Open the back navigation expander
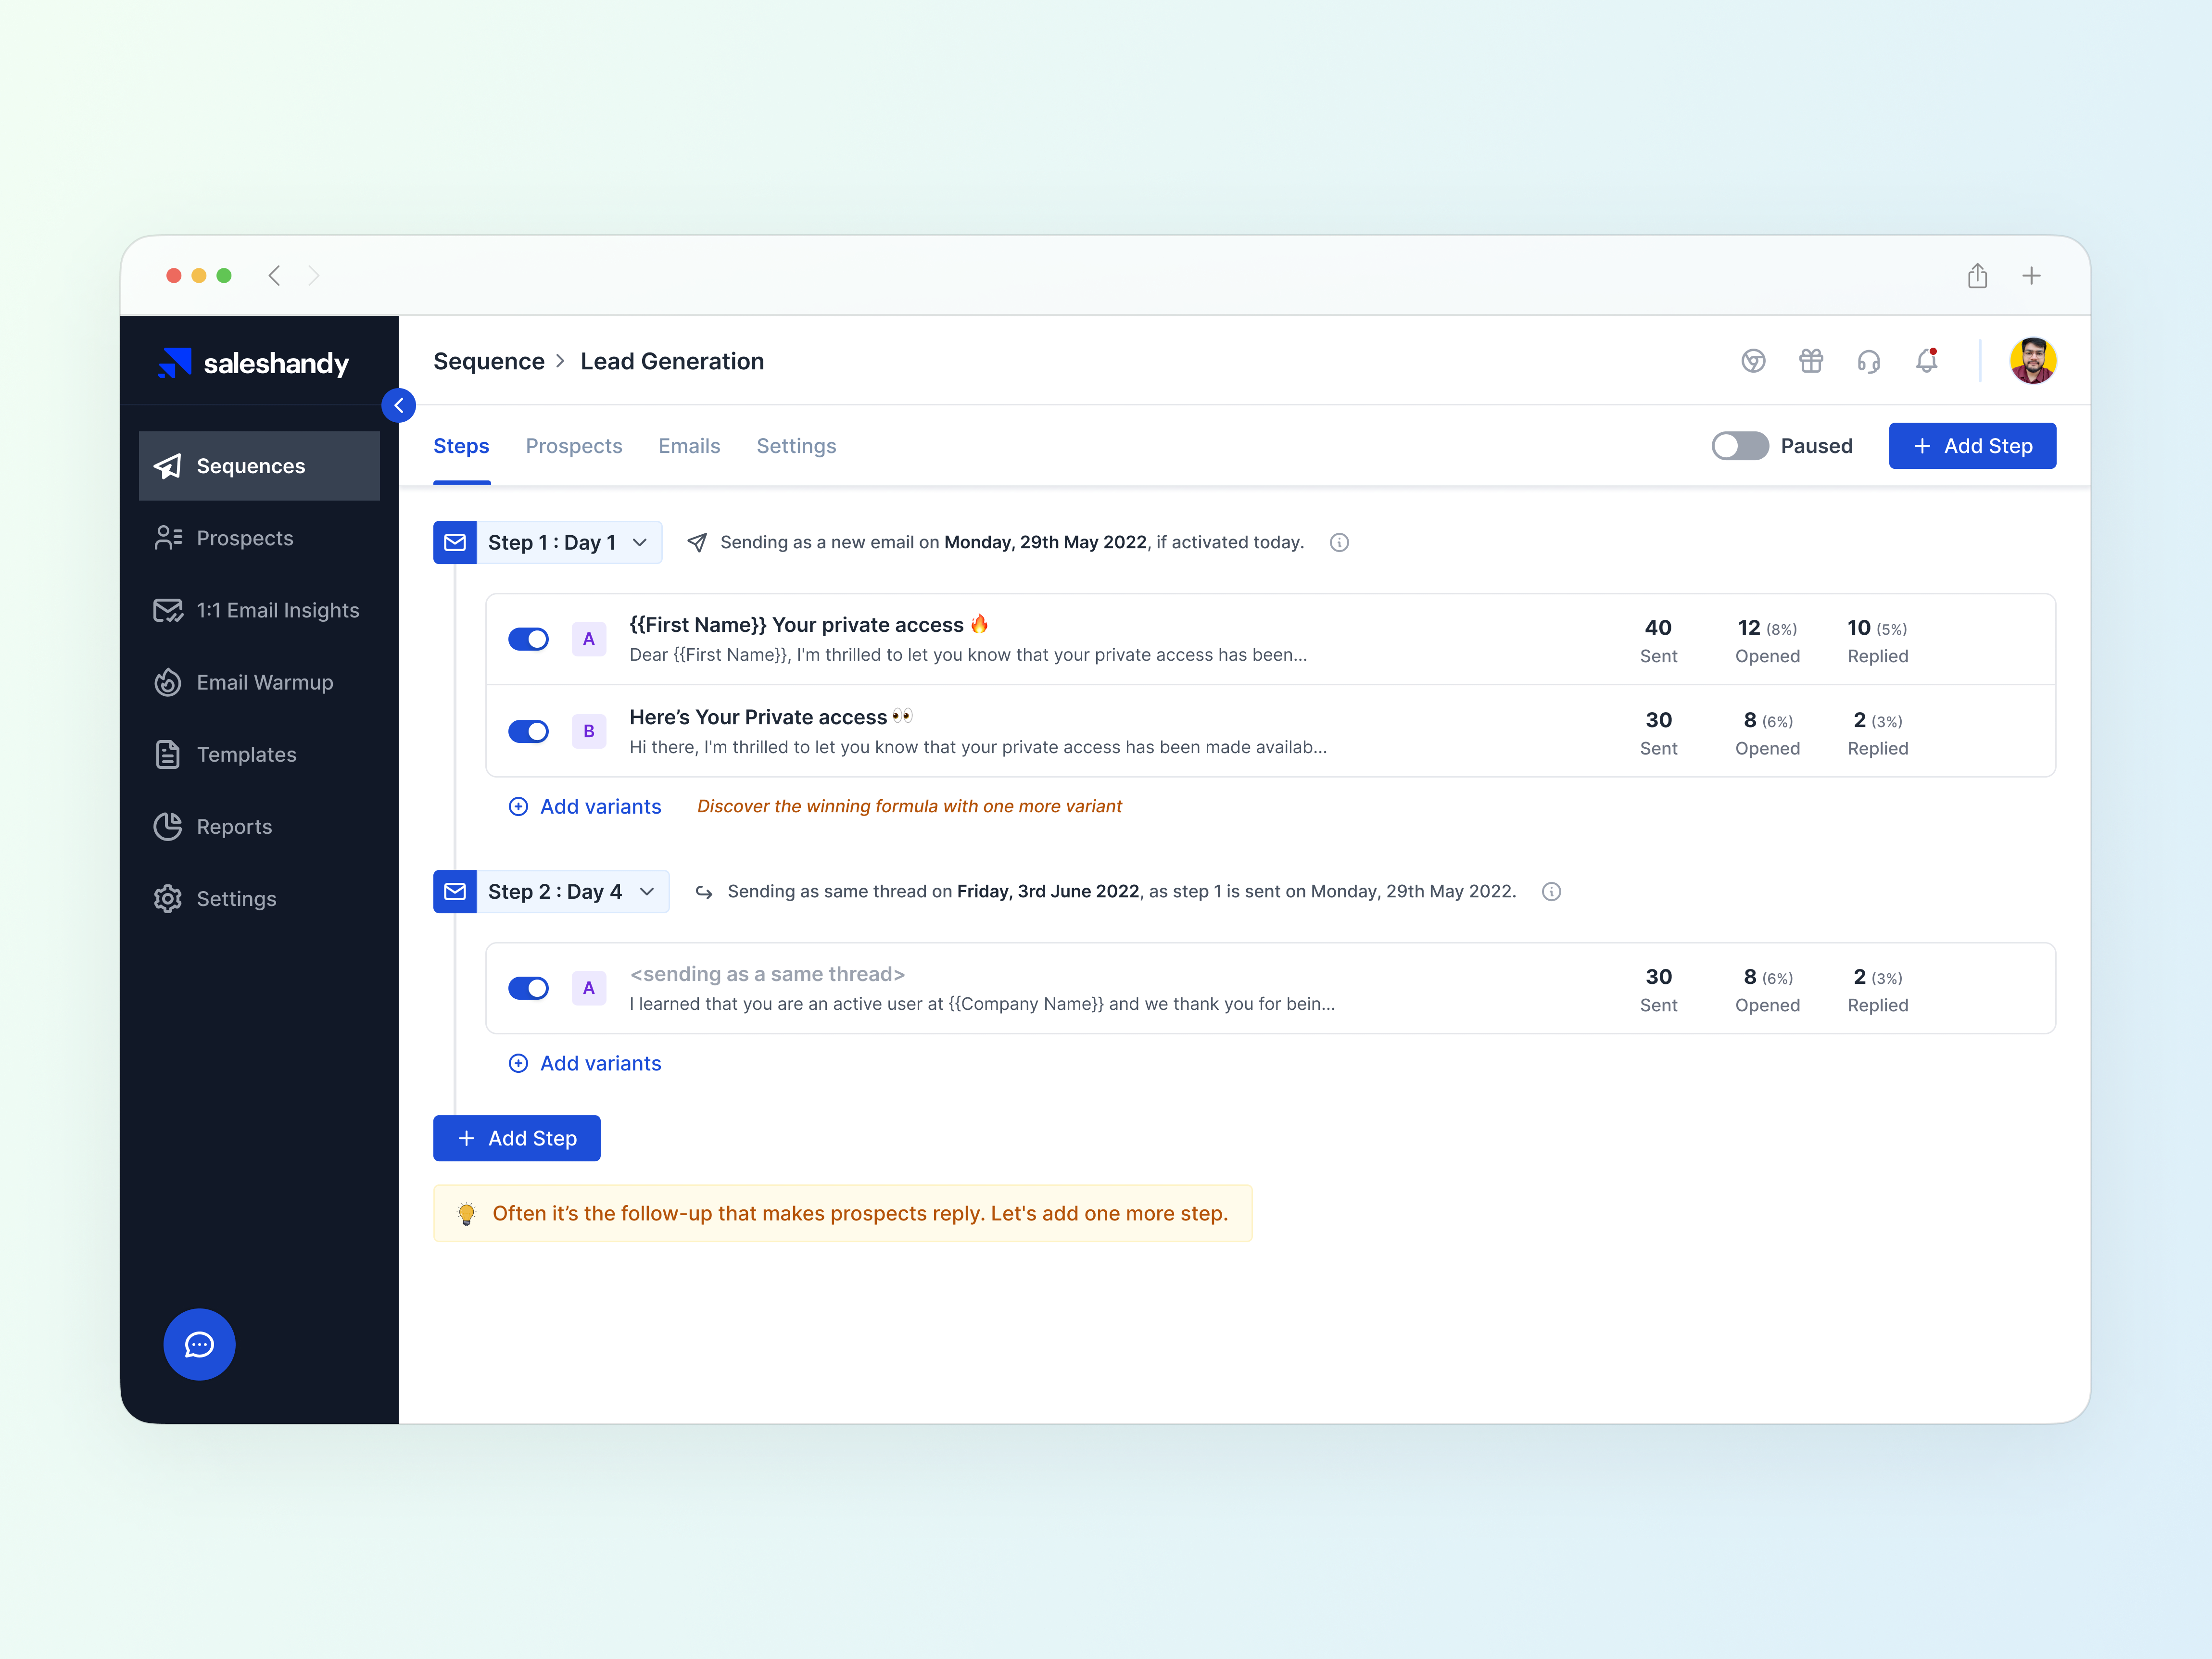 click(399, 404)
